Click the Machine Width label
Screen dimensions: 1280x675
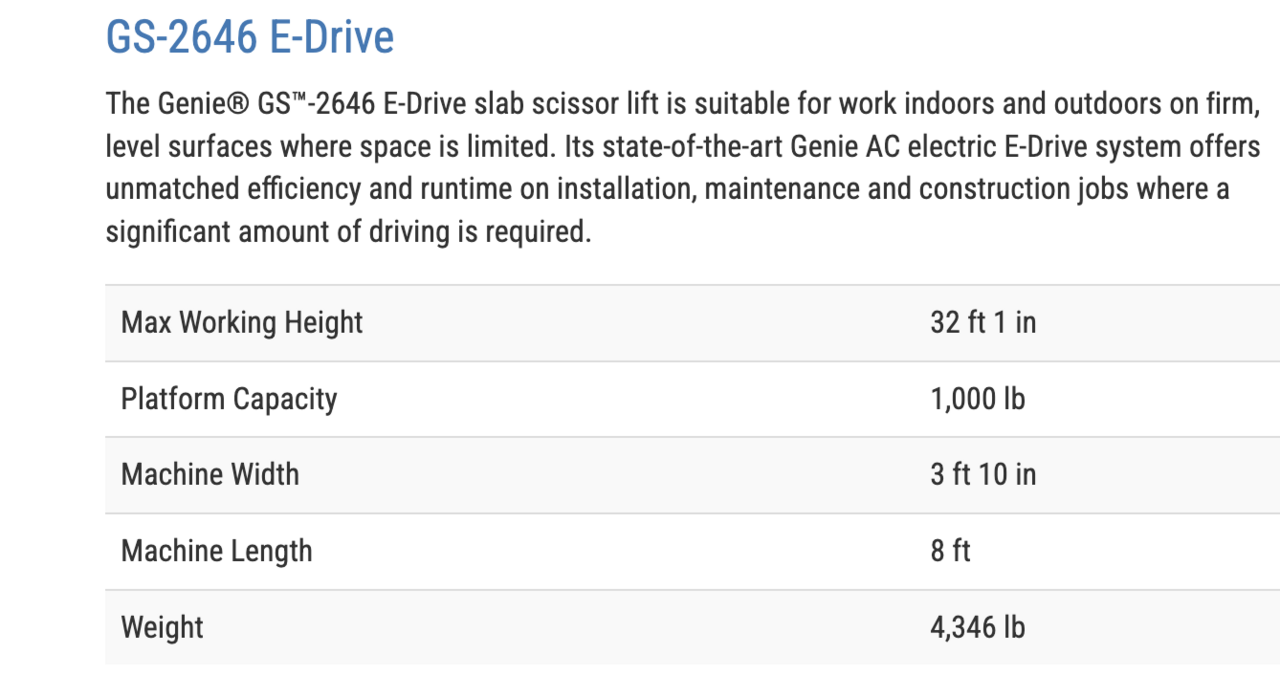pos(210,474)
